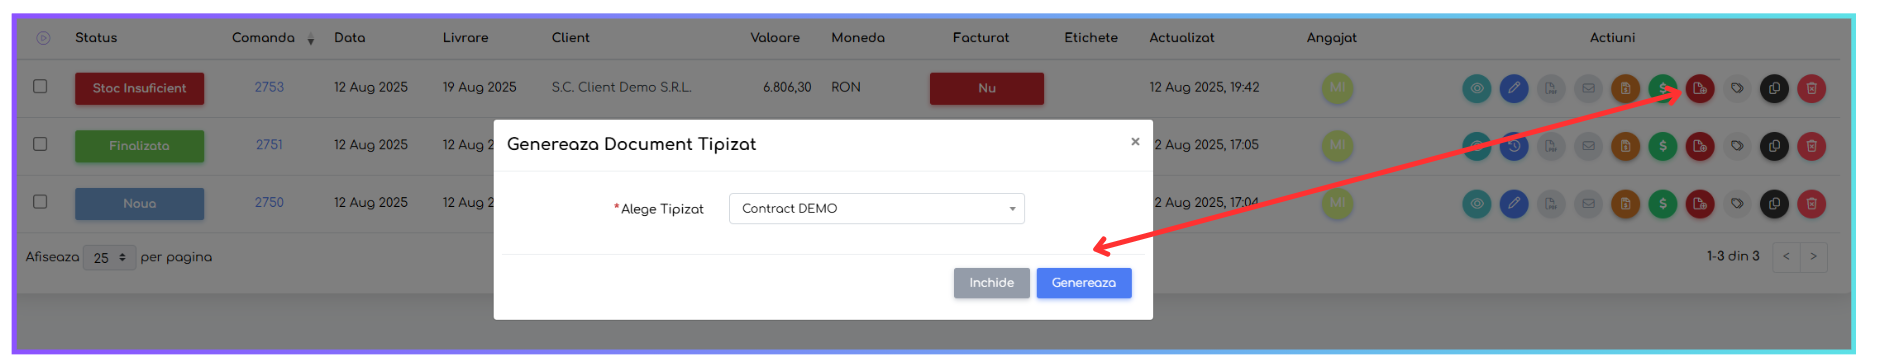Open order link 2750
Screen dimensions: 1877x361
(269, 202)
